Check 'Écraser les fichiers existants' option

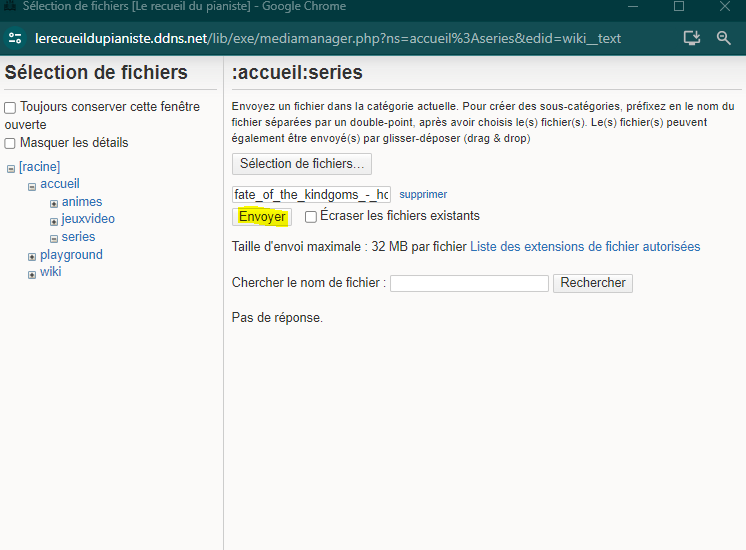point(311,216)
